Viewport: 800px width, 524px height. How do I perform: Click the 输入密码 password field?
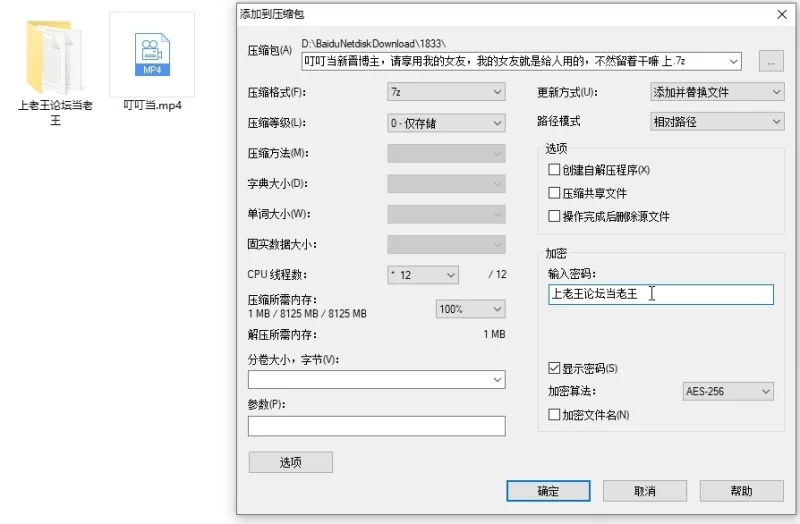click(661, 294)
